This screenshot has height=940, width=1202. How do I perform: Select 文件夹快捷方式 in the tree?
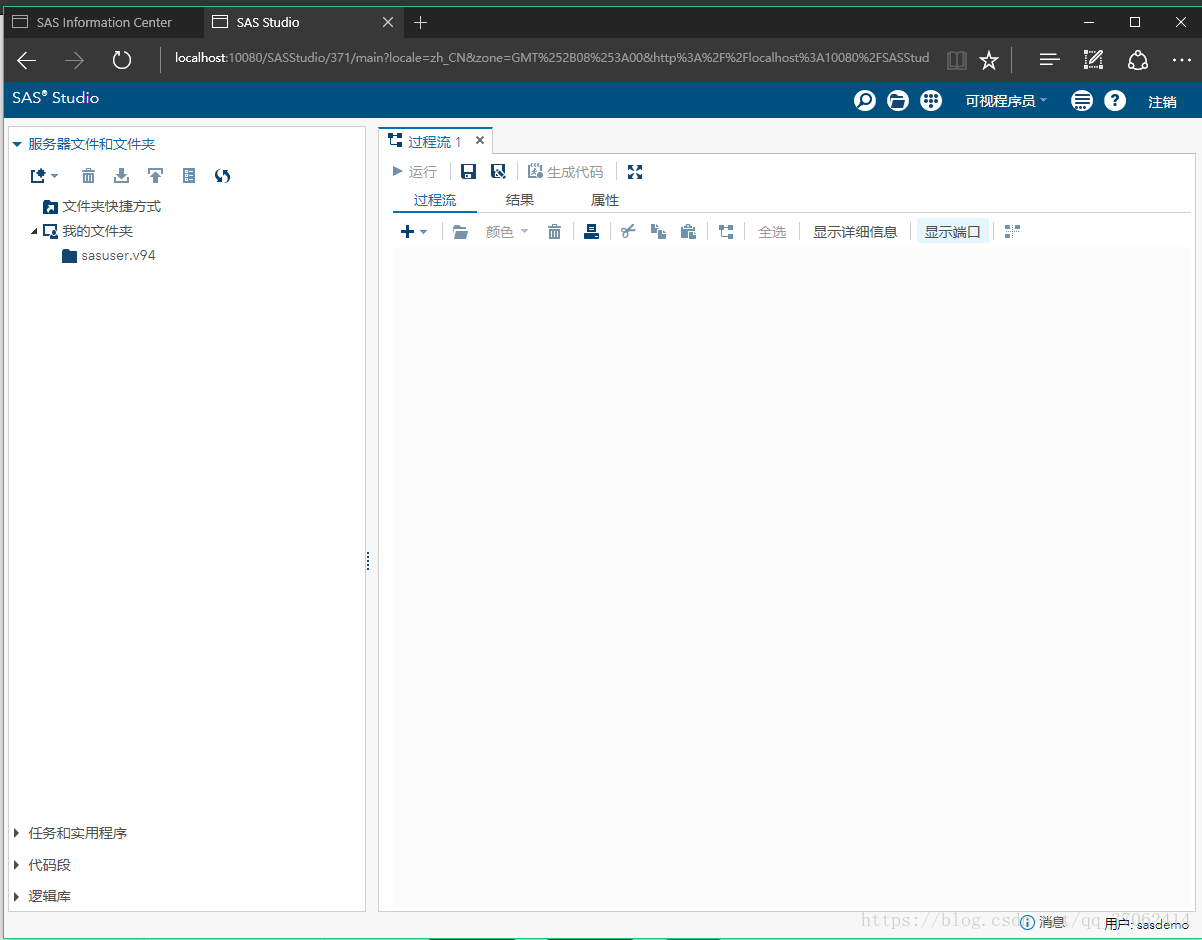[x=111, y=207]
